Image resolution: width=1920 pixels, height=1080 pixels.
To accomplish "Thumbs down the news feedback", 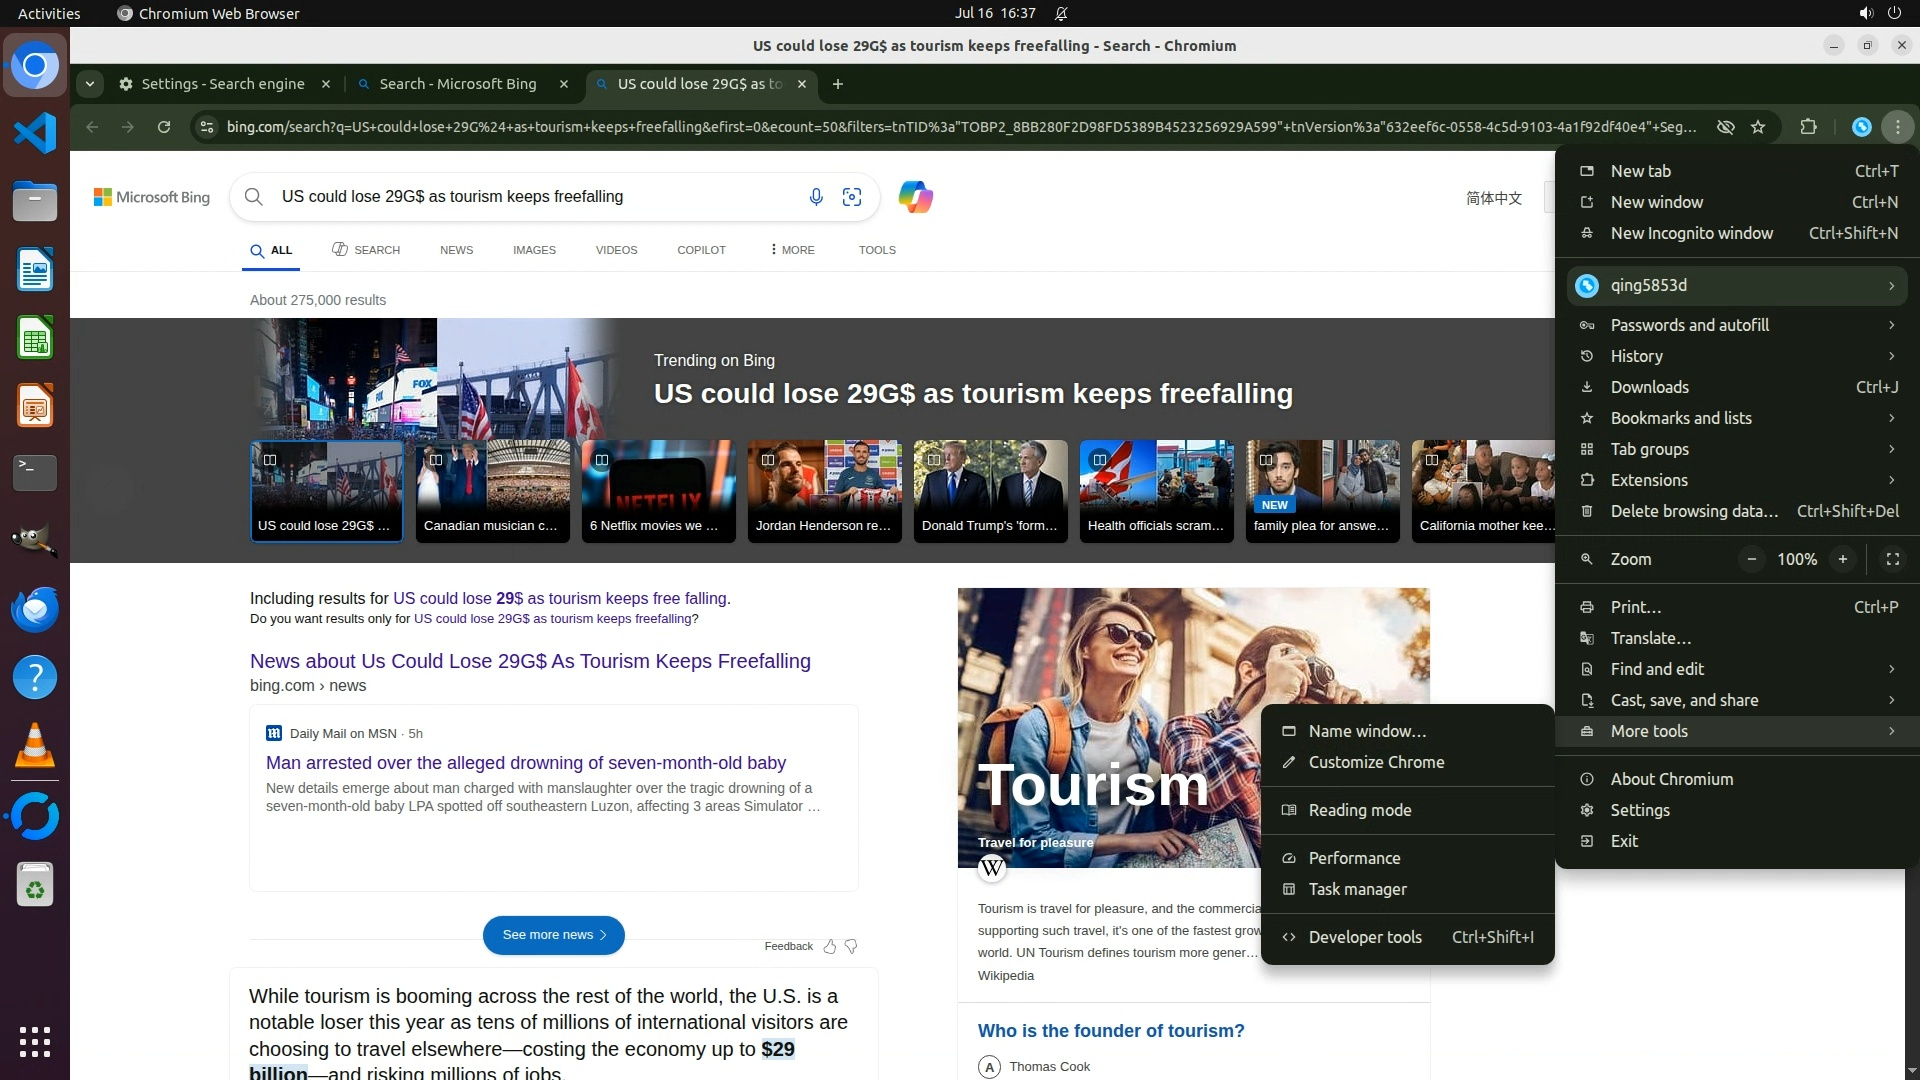I will pos(851,946).
